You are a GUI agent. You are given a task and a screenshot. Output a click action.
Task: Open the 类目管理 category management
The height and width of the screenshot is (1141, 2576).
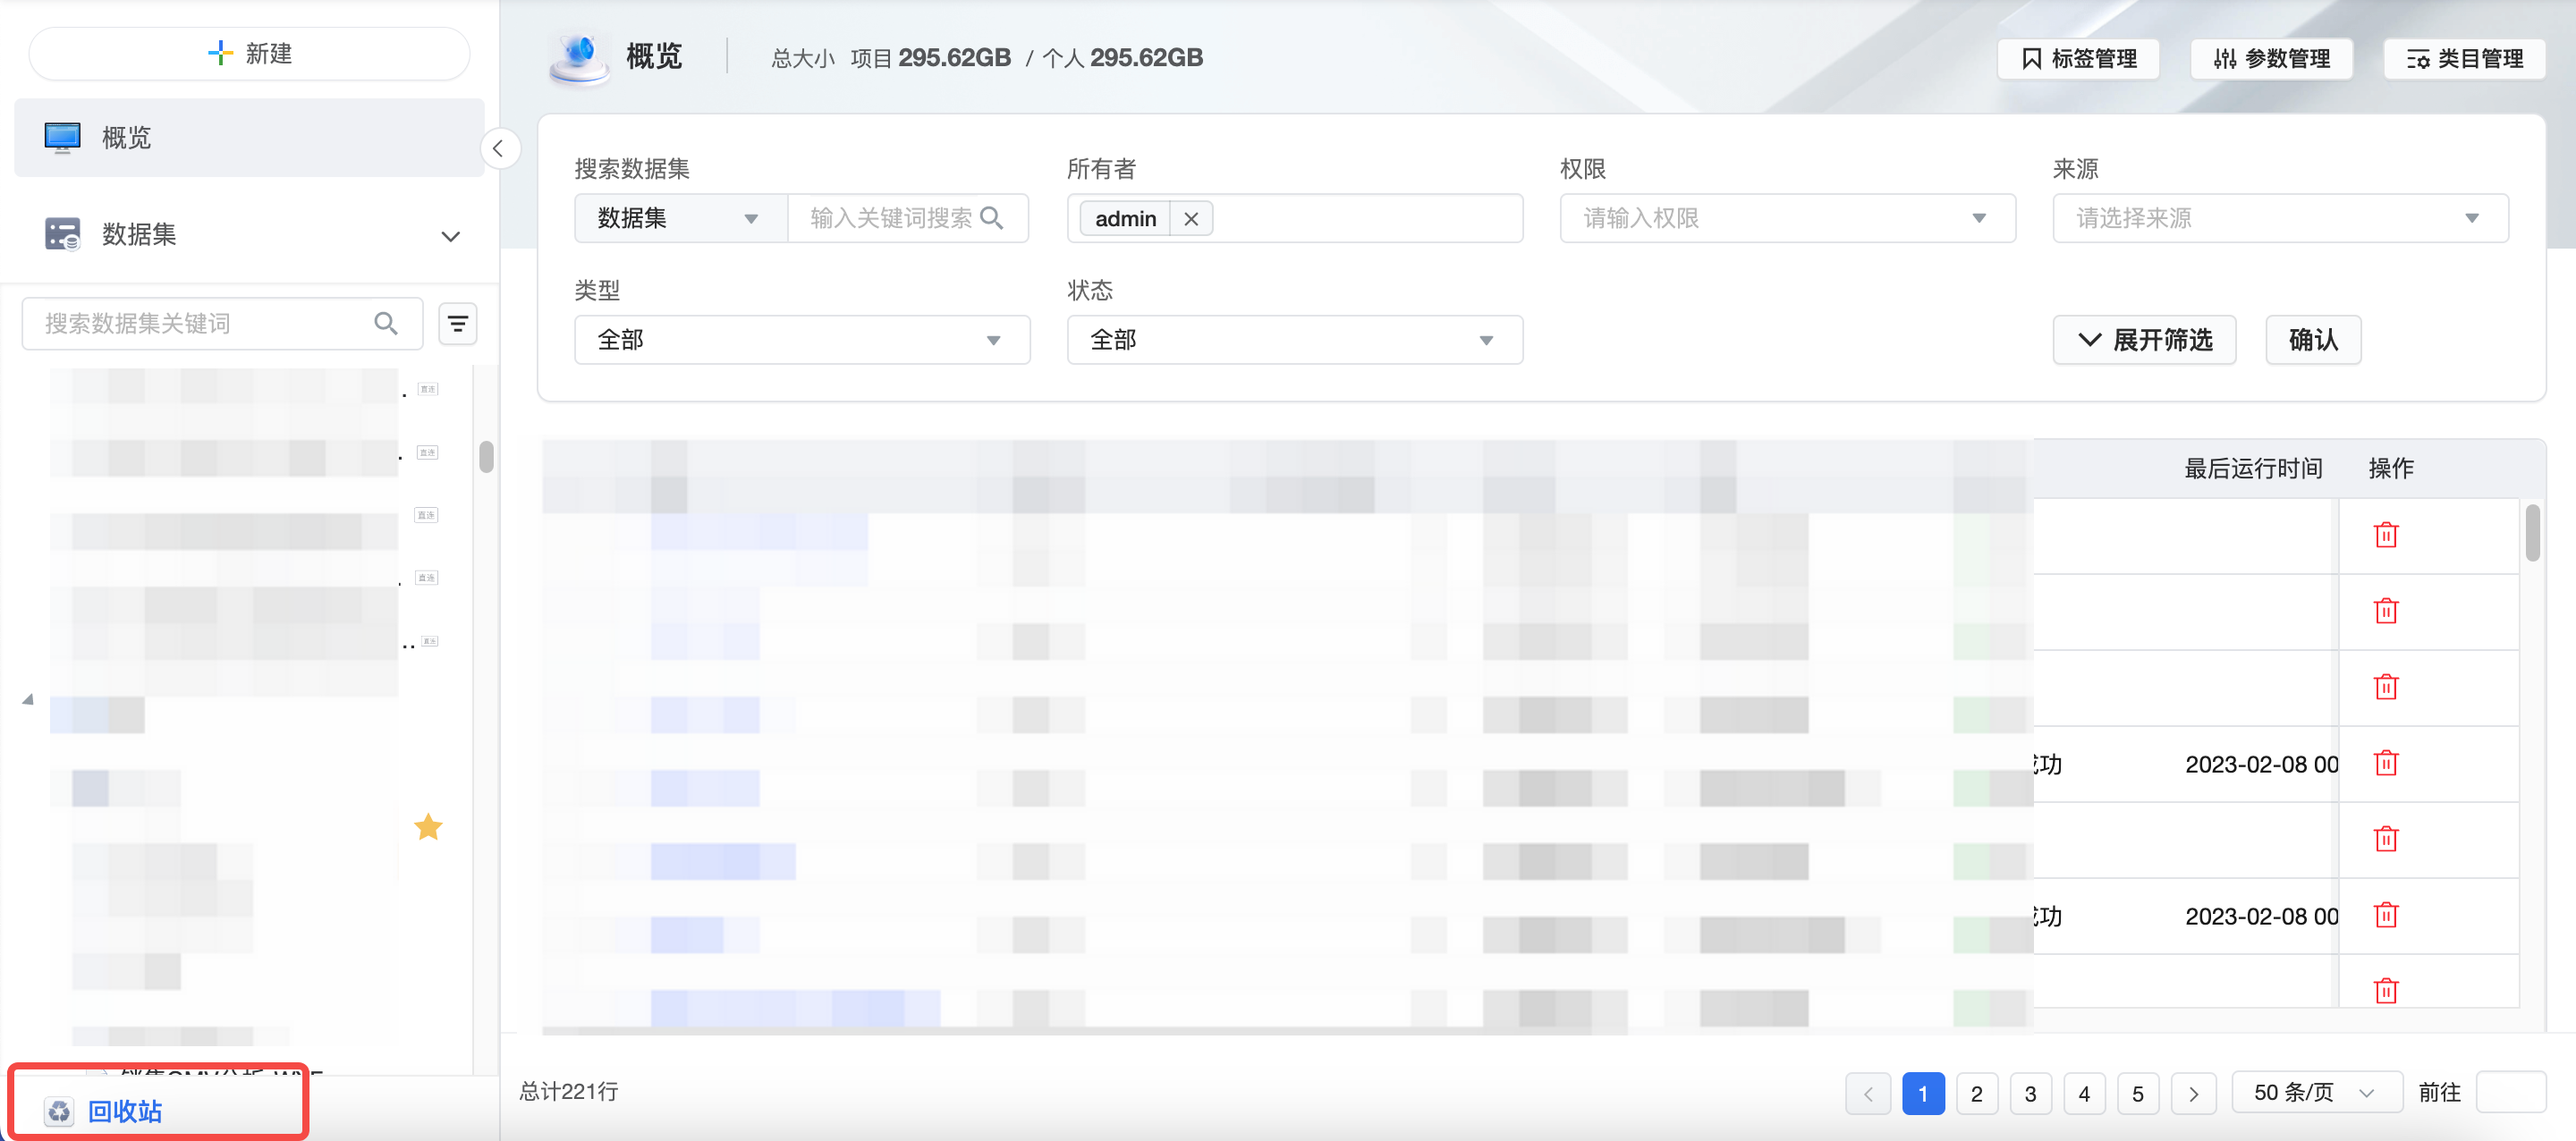tap(2464, 59)
